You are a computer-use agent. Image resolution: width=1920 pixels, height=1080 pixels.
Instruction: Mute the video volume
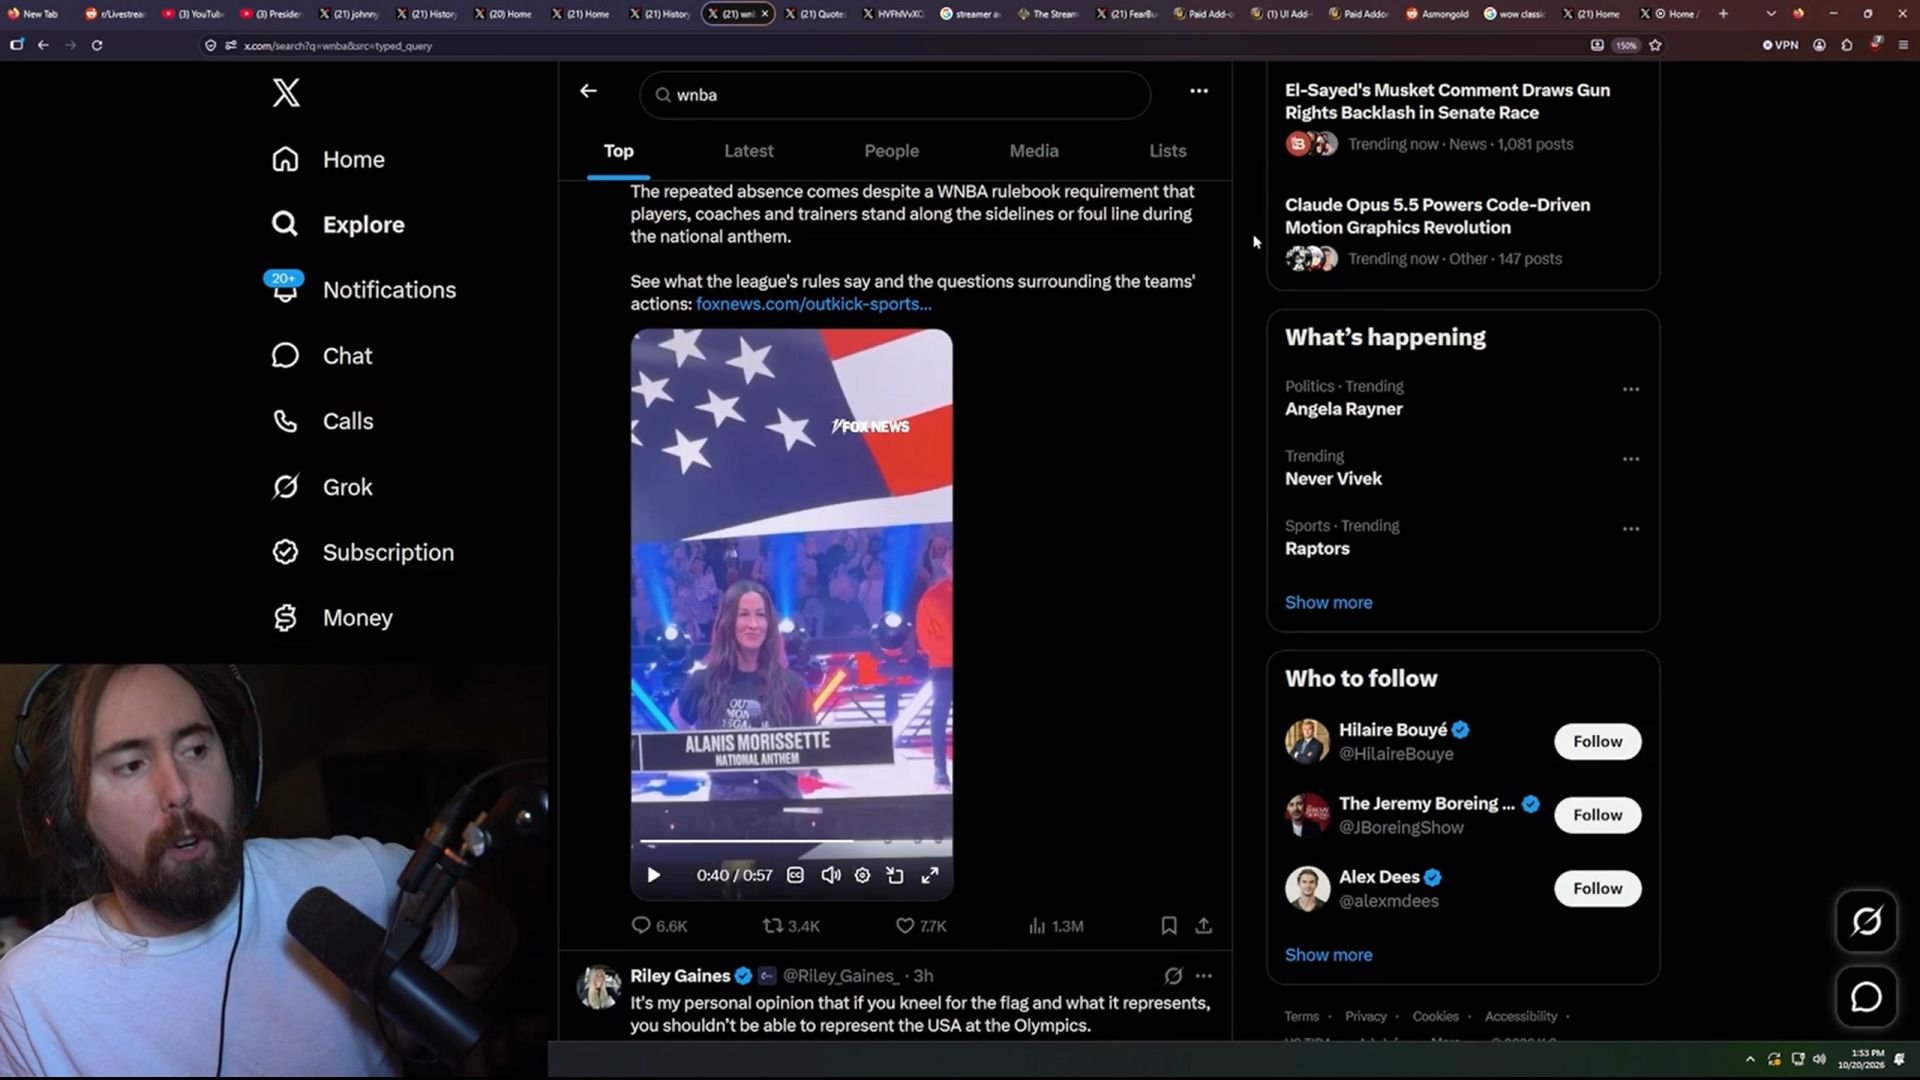830,875
